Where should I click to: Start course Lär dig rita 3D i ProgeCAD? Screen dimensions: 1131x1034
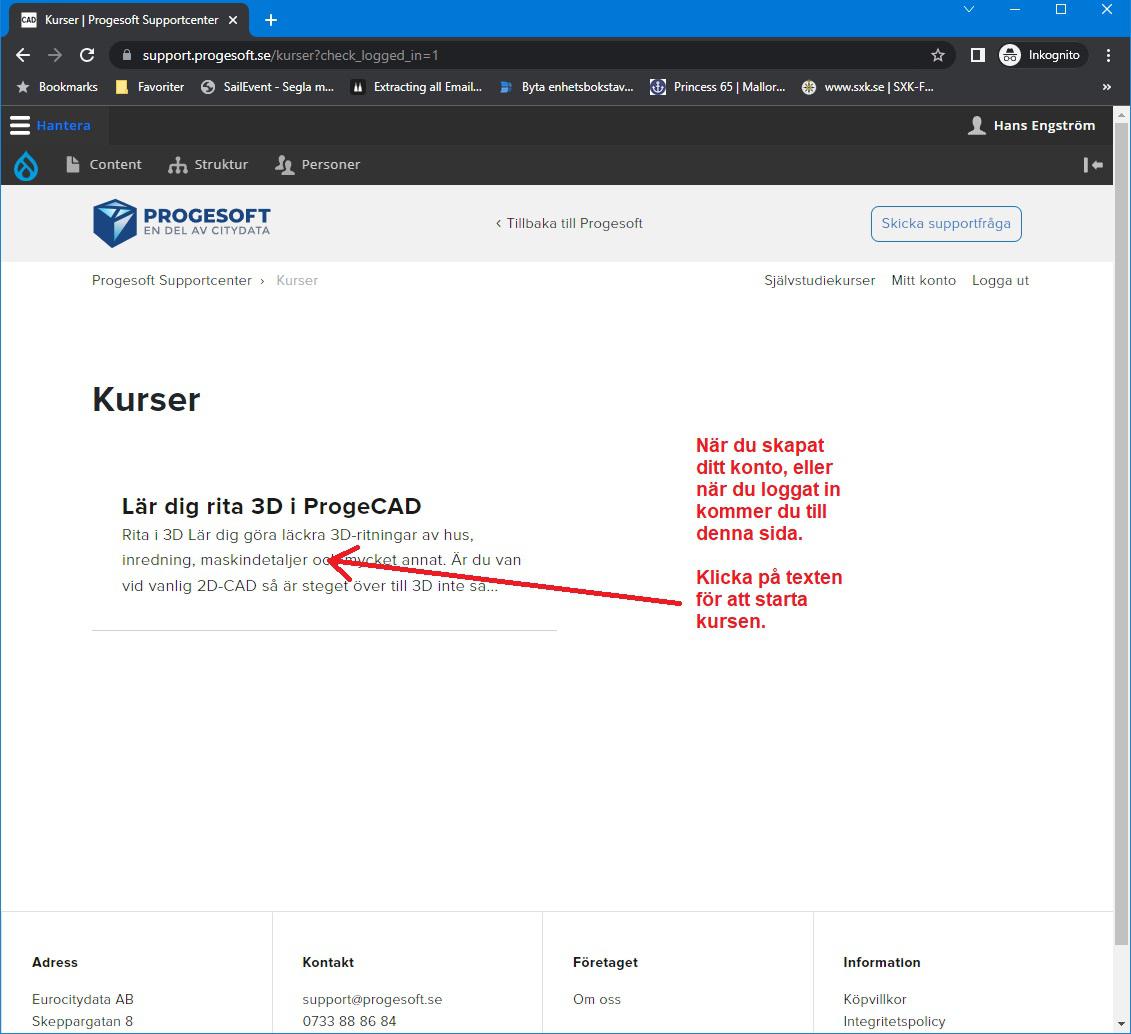271,506
